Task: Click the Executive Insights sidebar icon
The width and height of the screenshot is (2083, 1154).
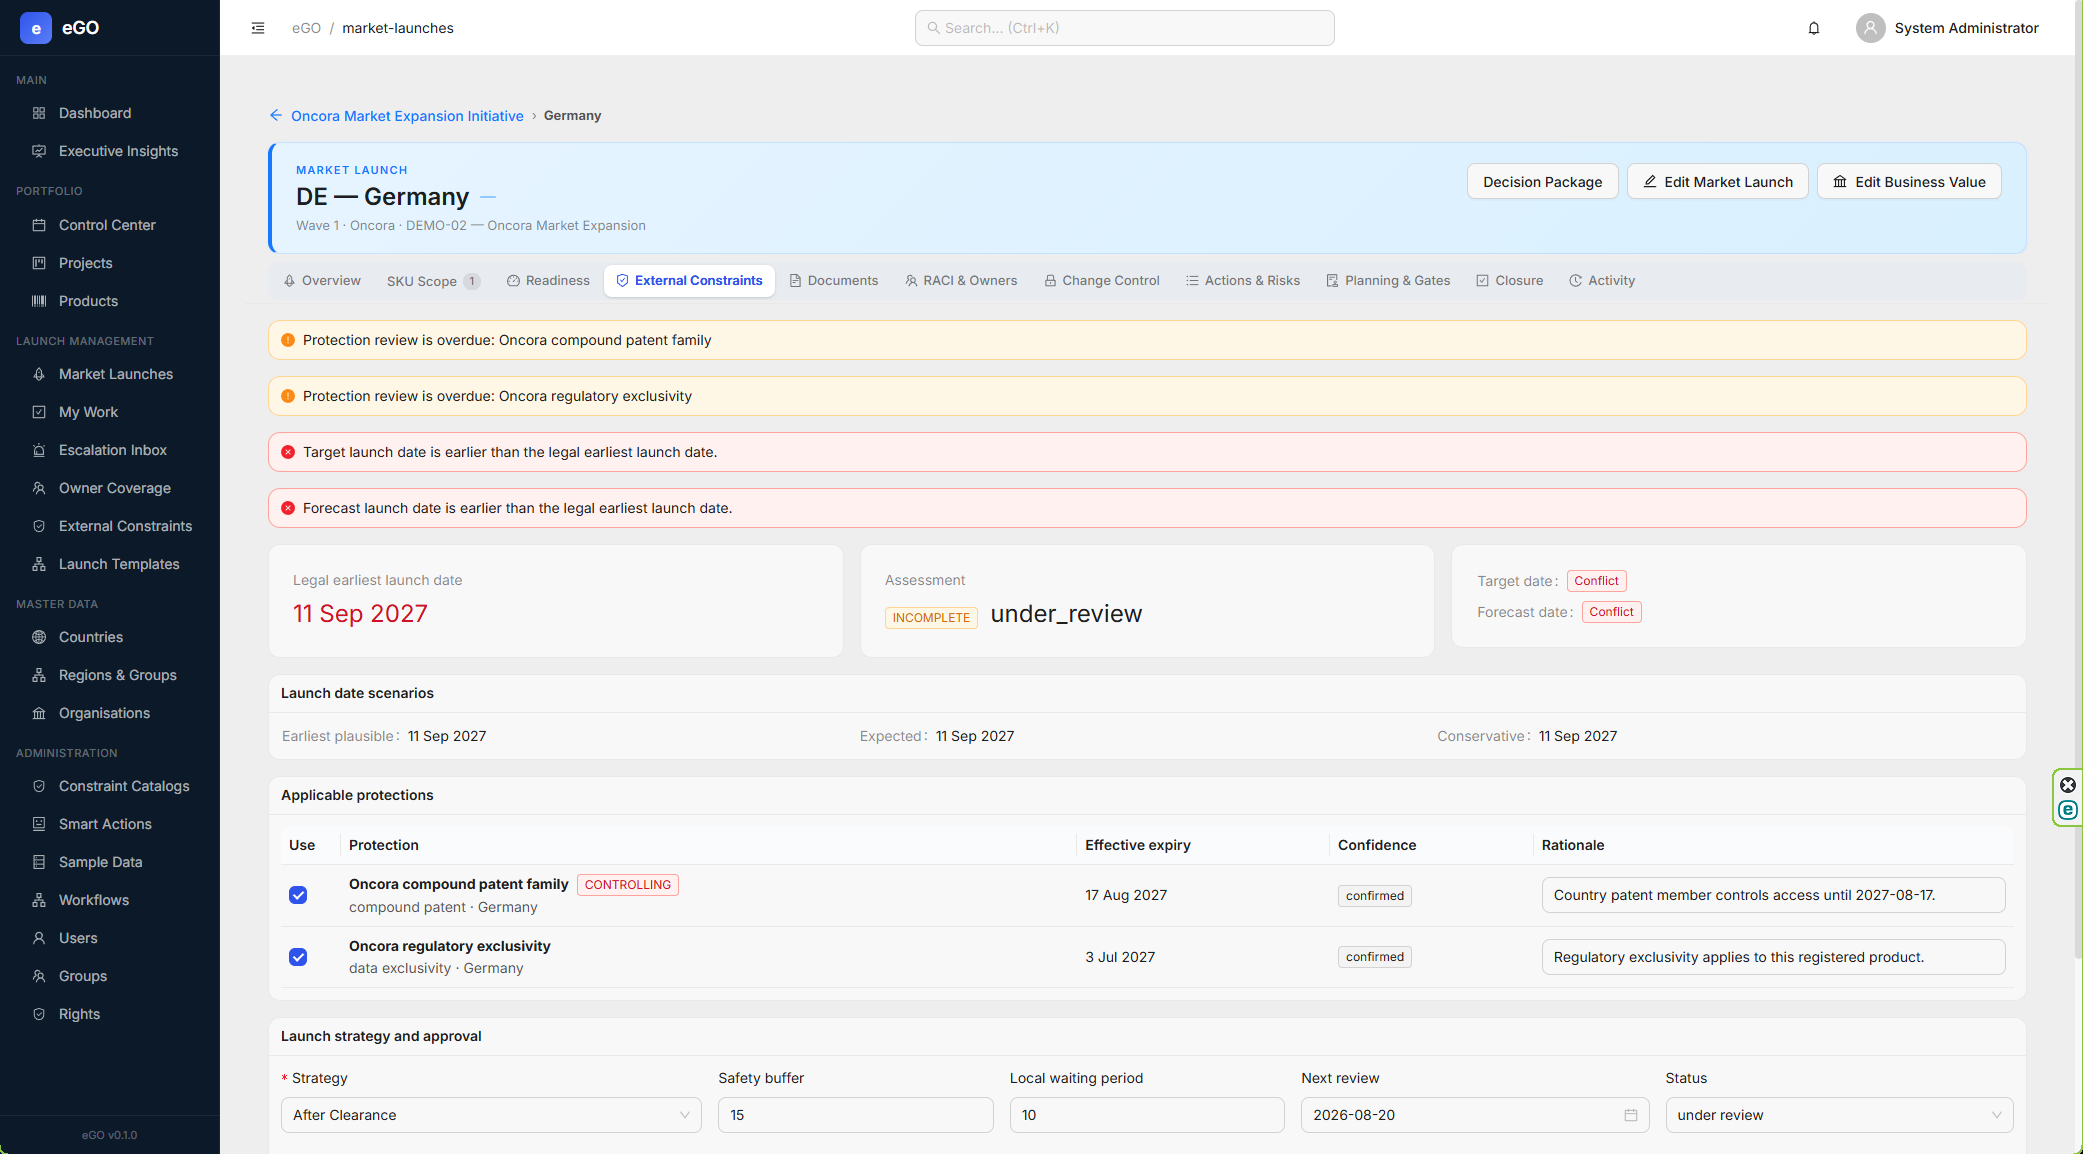Action: point(39,151)
